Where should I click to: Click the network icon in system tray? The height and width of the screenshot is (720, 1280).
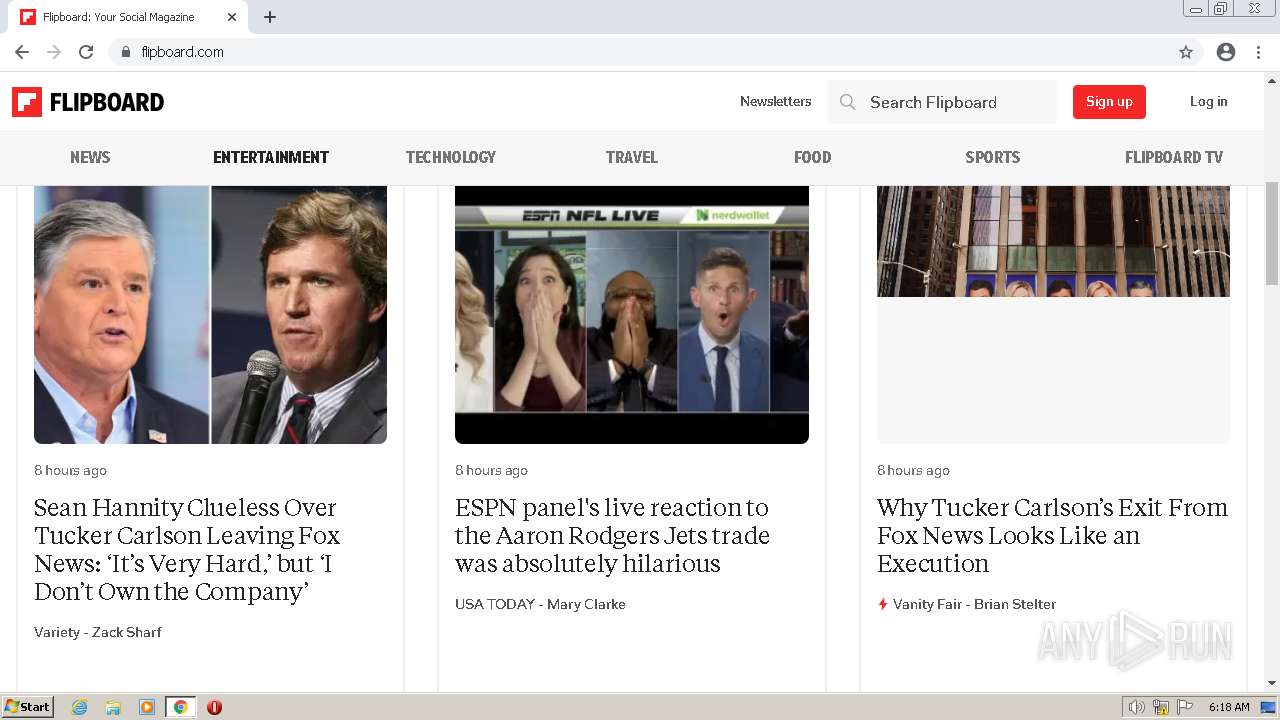1161,707
